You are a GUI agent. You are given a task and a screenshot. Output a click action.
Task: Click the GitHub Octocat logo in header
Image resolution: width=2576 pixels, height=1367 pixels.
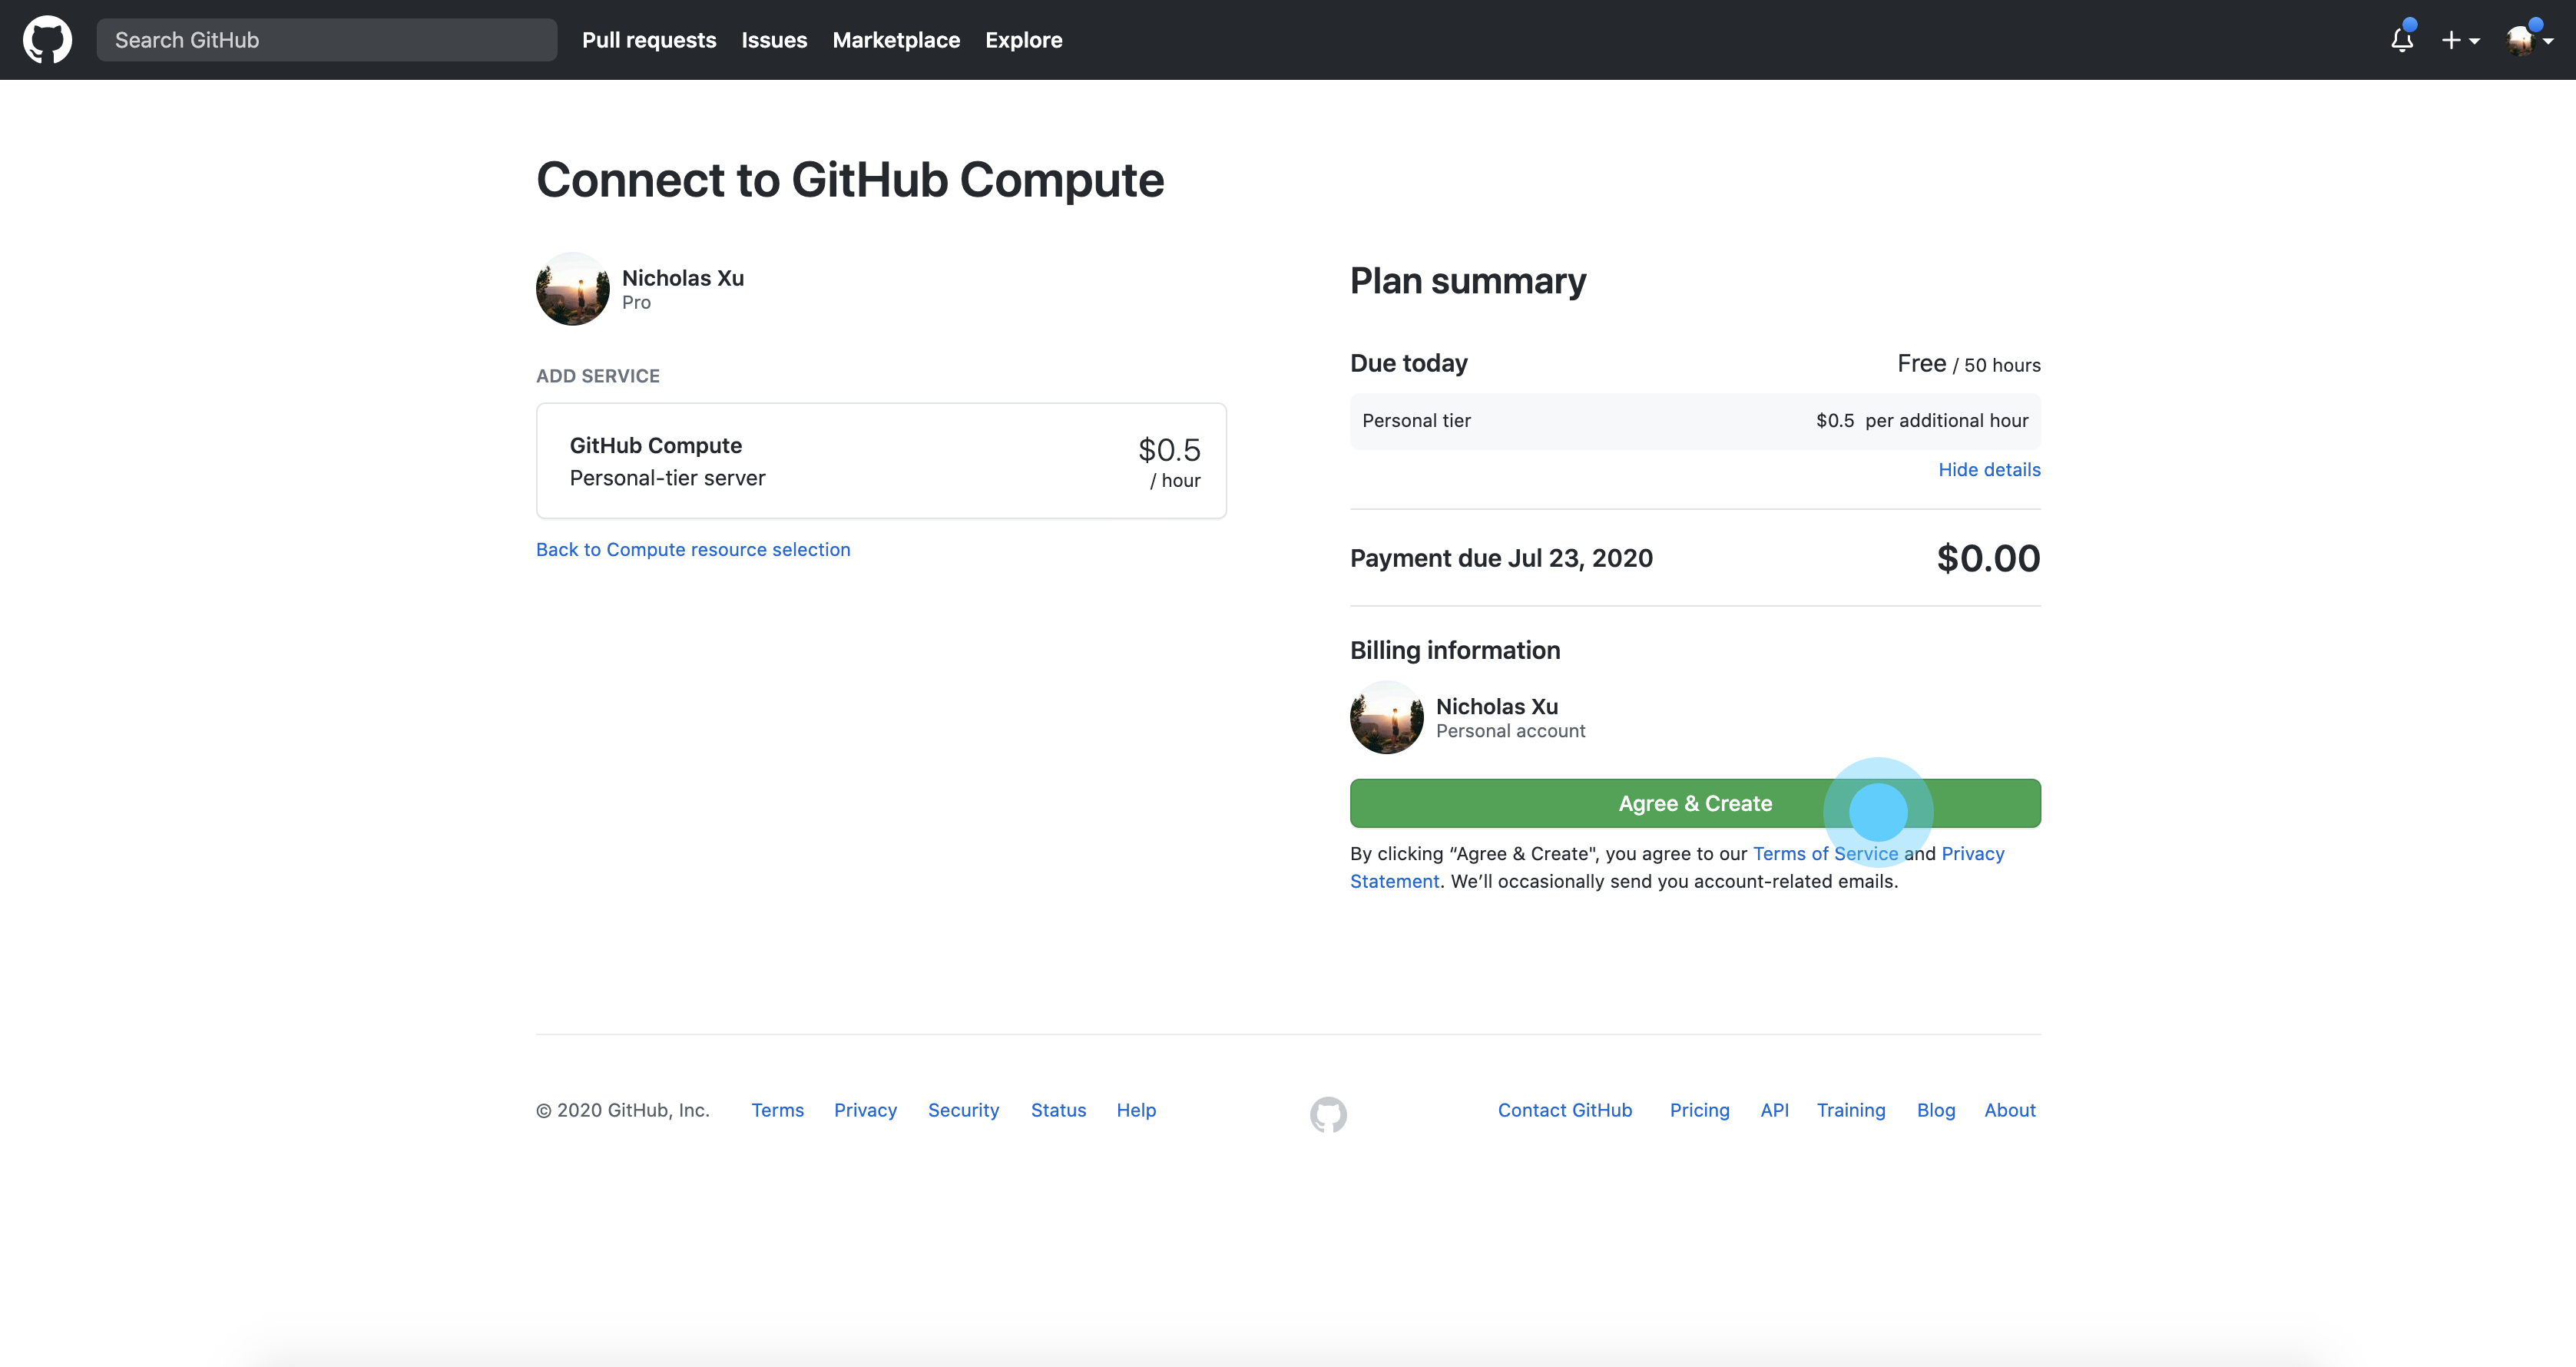(47, 40)
